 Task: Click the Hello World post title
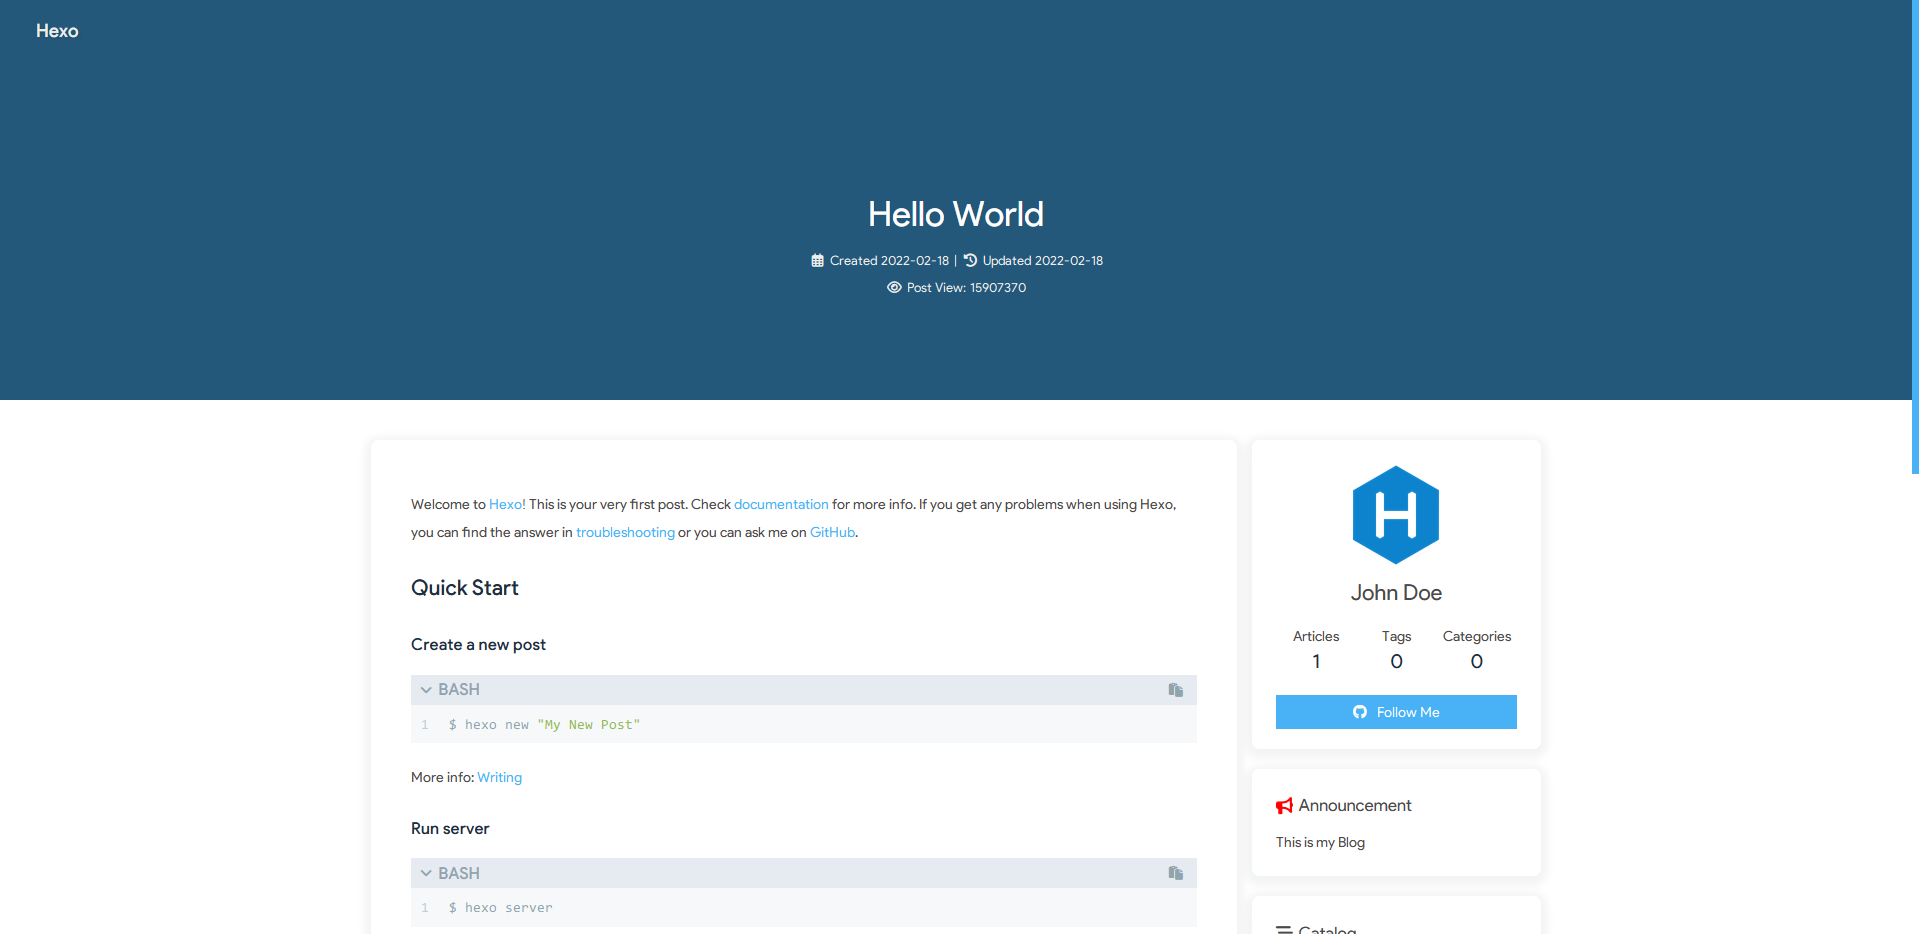(x=956, y=214)
